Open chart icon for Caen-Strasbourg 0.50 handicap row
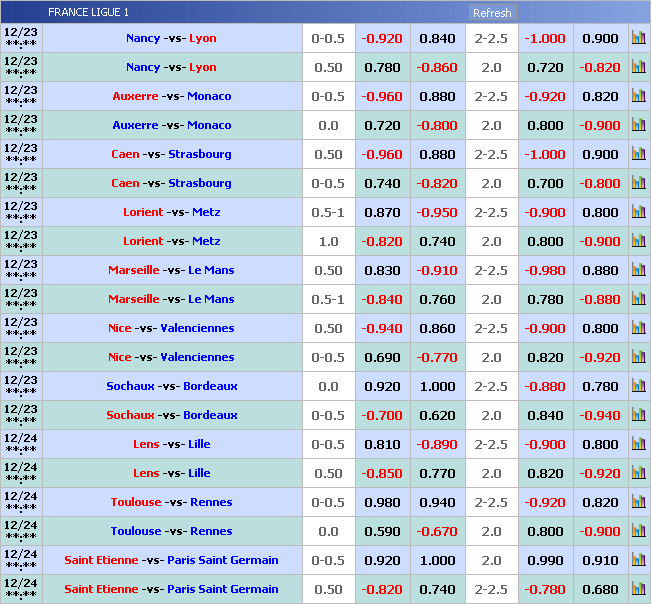The height and width of the screenshot is (604, 651). click(638, 154)
